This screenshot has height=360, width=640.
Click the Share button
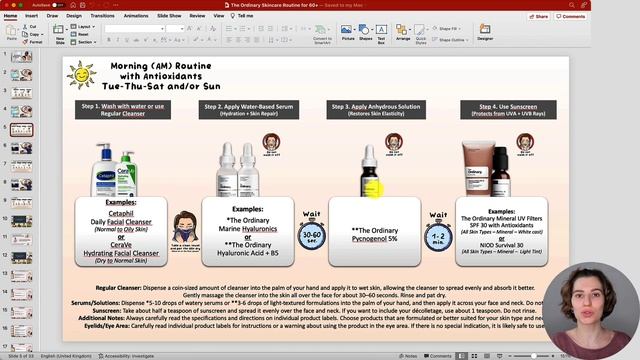[x=538, y=17]
